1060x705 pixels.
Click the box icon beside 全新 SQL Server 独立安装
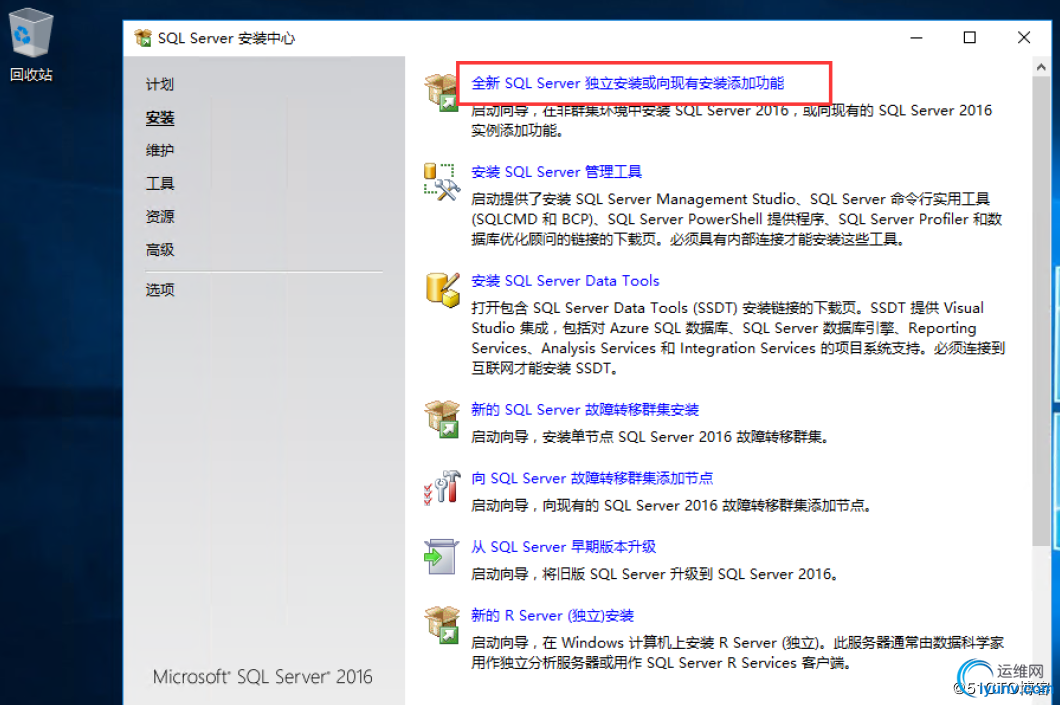click(x=441, y=92)
